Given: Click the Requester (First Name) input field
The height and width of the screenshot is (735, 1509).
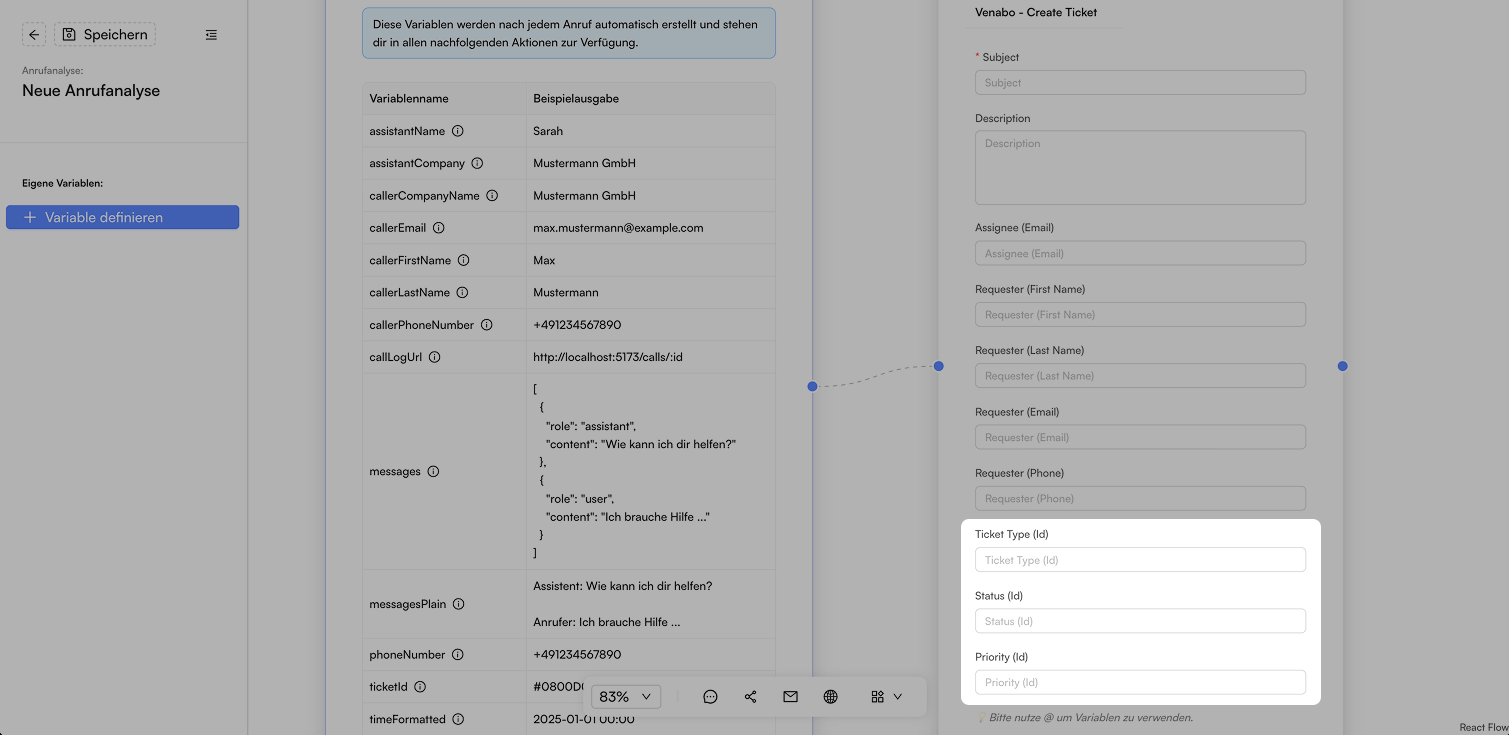Looking at the screenshot, I should (x=1140, y=314).
